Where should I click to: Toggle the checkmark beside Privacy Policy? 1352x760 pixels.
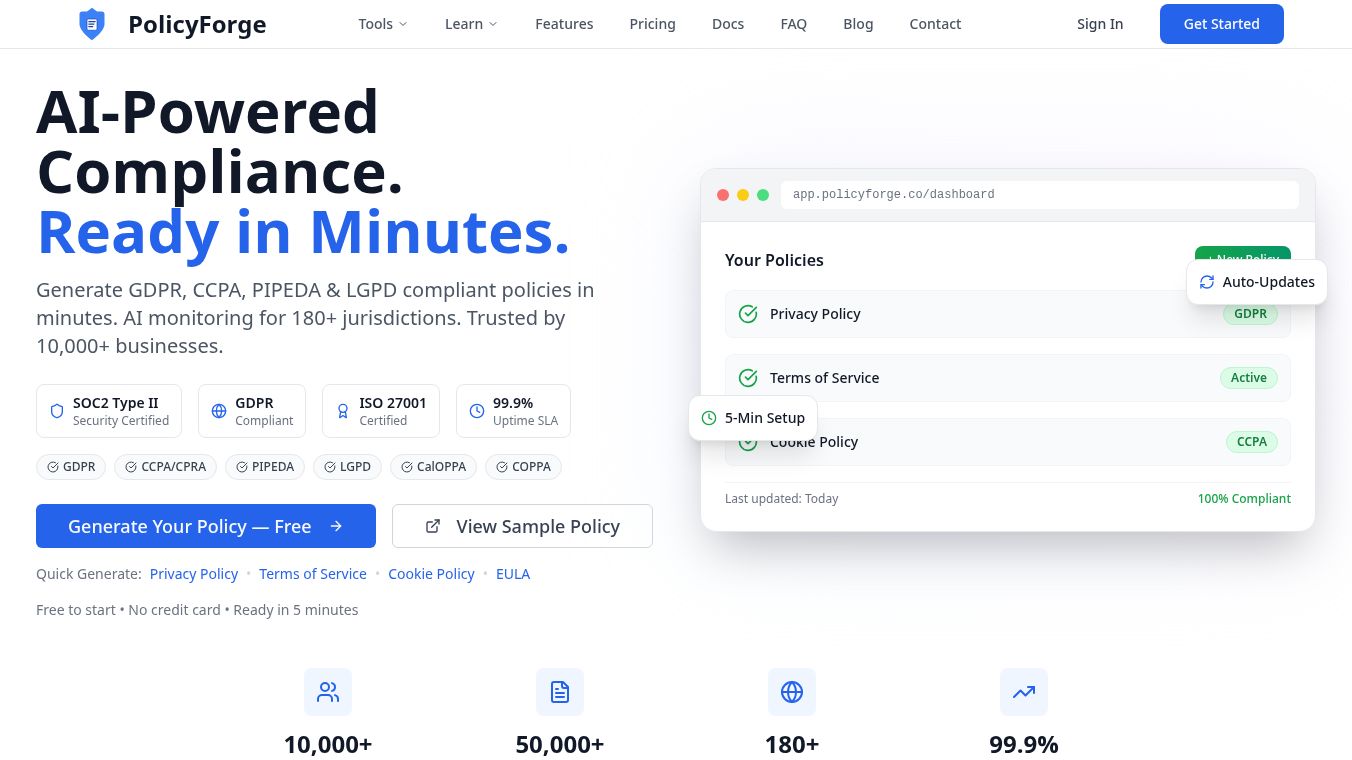[748, 313]
